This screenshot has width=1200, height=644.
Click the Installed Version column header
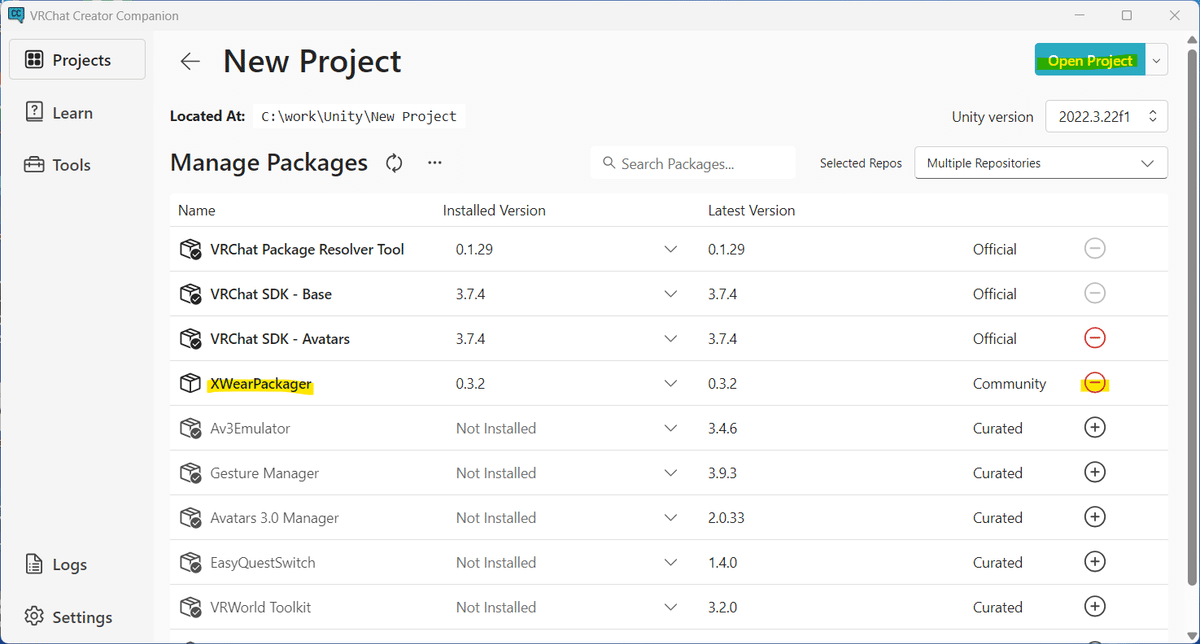[494, 211]
